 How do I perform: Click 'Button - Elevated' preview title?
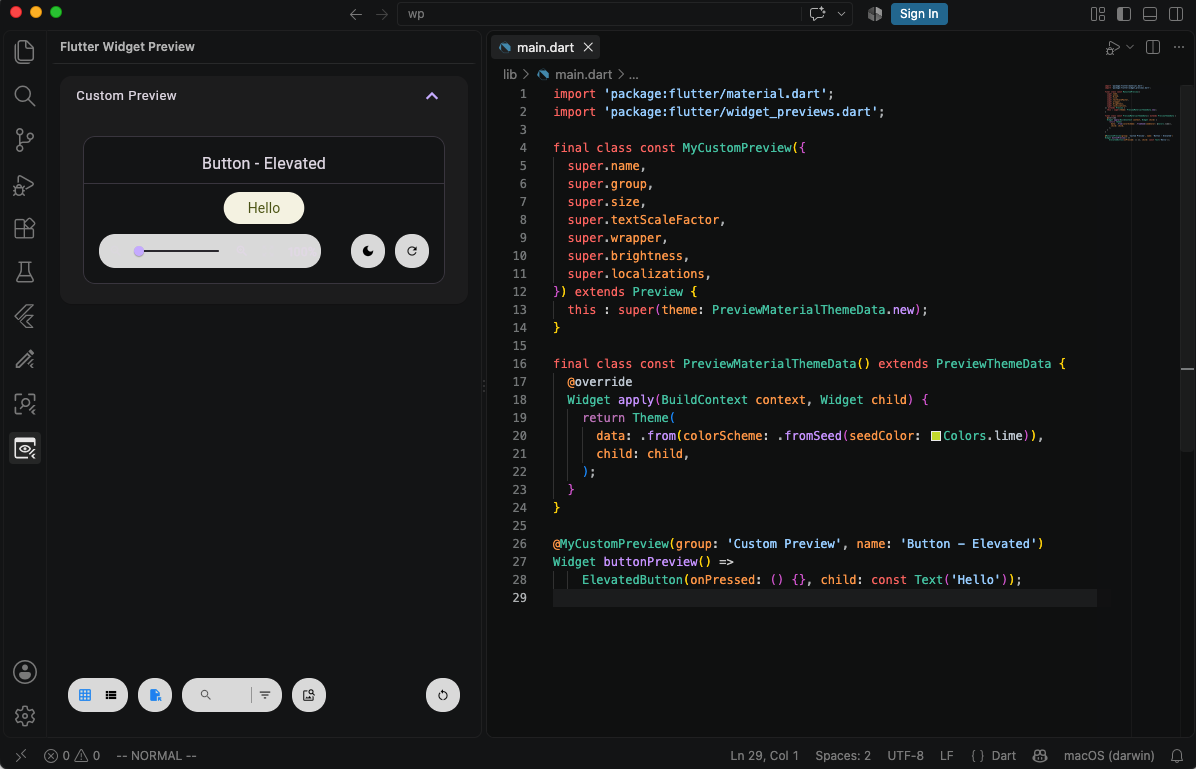[264, 163]
